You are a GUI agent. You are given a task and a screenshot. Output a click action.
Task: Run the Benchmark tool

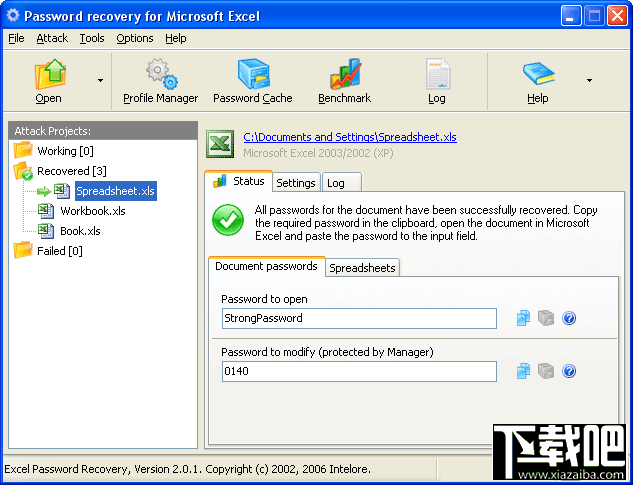[344, 81]
